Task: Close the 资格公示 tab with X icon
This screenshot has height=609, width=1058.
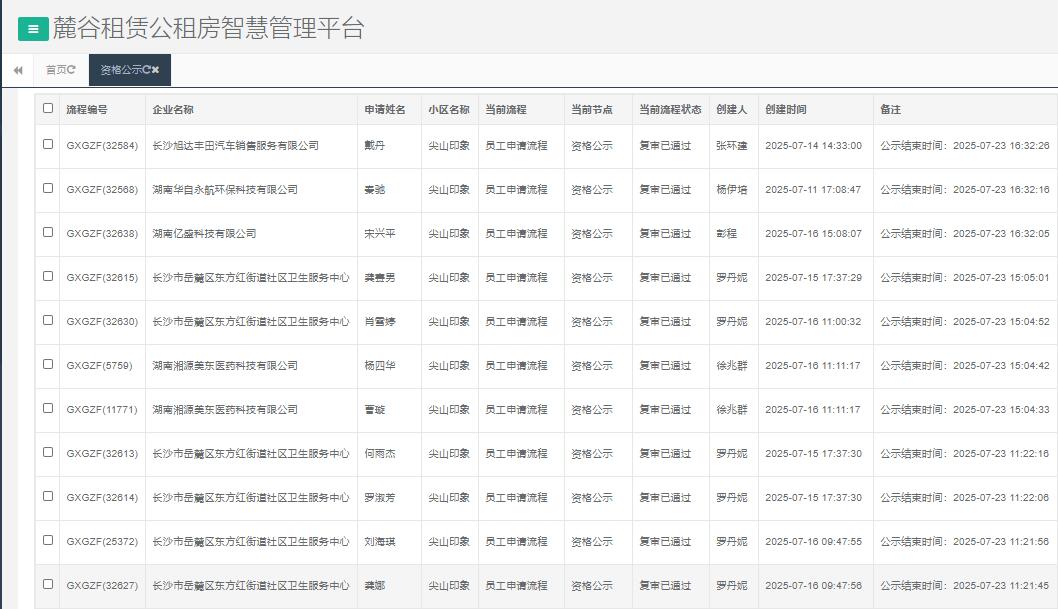Action: click(x=156, y=70)
